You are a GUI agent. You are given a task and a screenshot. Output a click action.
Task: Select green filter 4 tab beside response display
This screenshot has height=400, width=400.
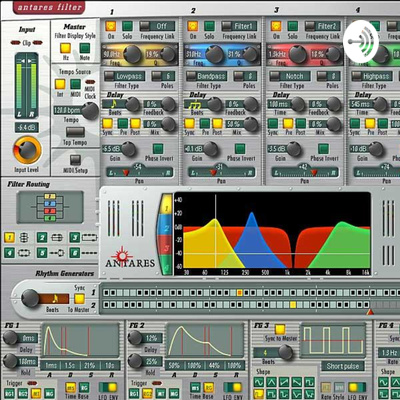click(167, 265)
